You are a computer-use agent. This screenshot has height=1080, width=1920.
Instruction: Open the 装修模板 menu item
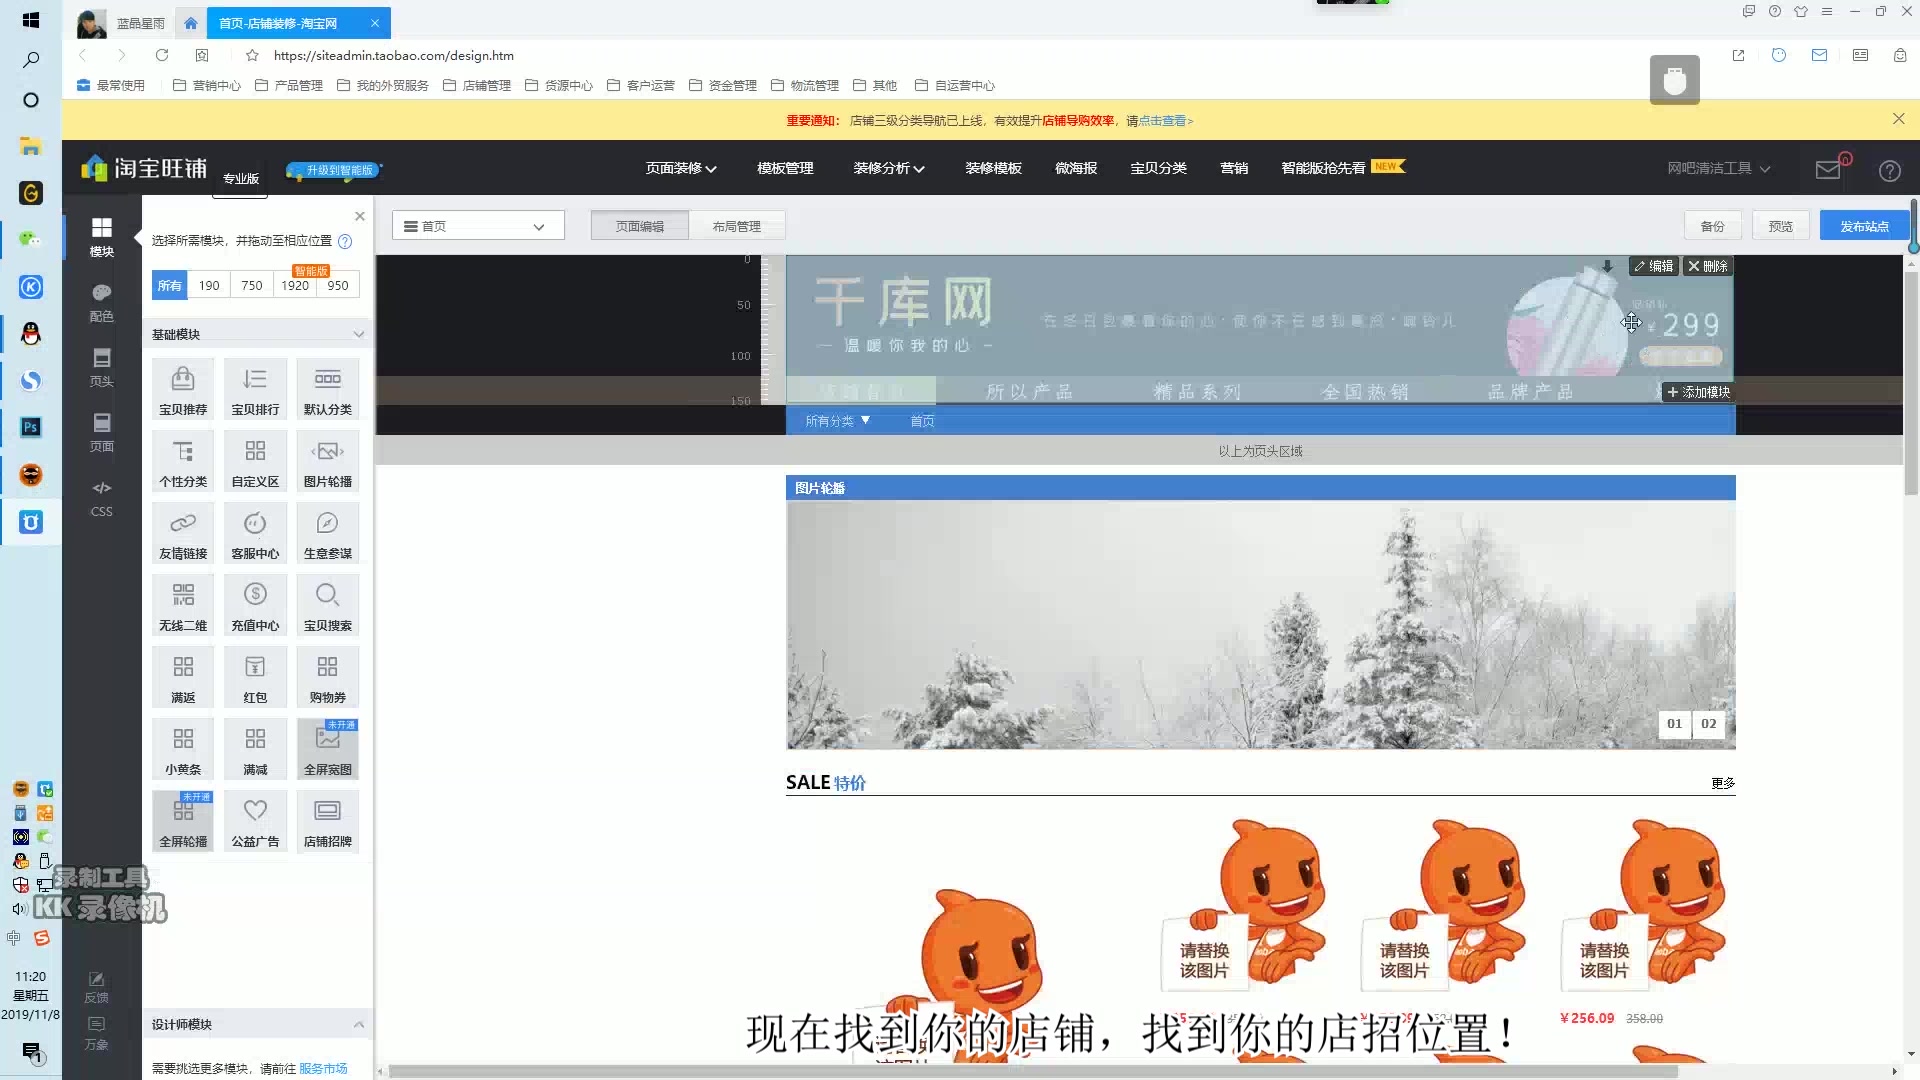[993, 168]
